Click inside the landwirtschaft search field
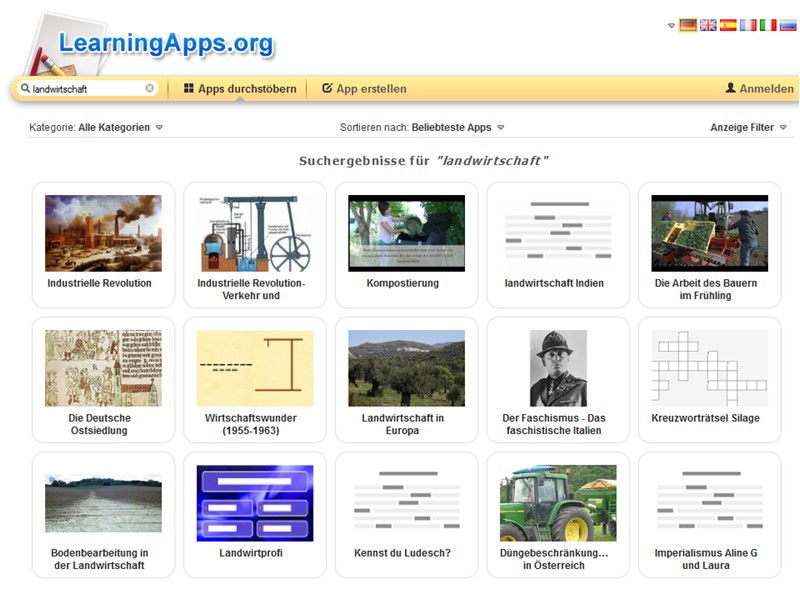The image size is (800, 600). pos(85,89)
